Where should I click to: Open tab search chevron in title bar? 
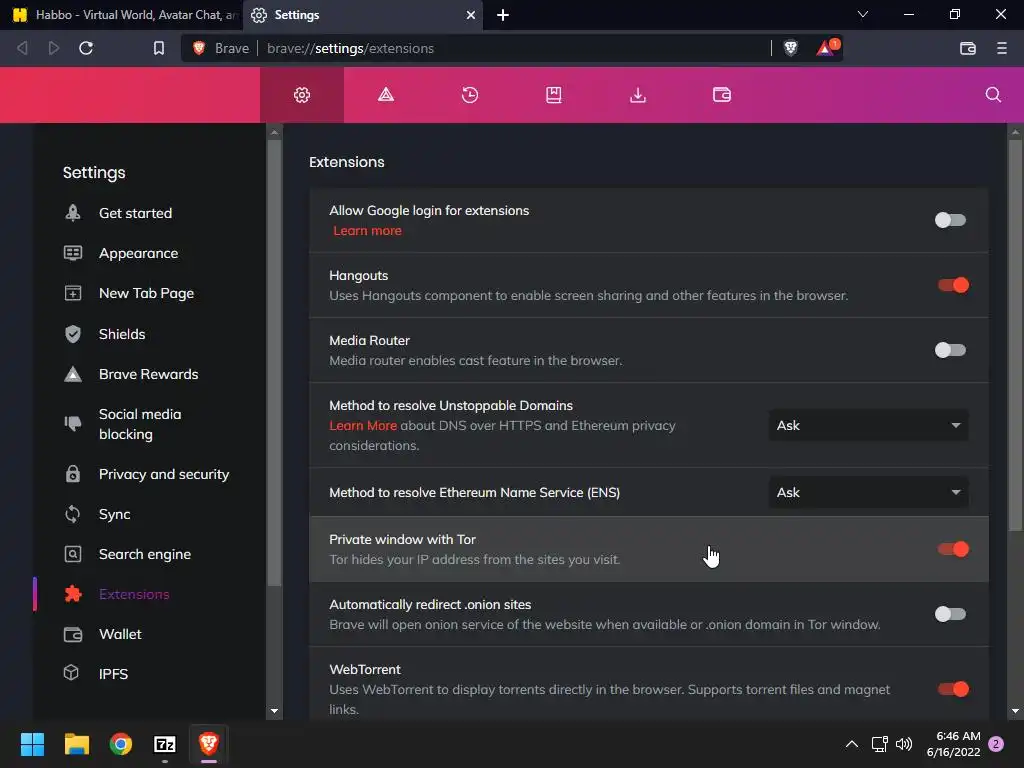863,14
